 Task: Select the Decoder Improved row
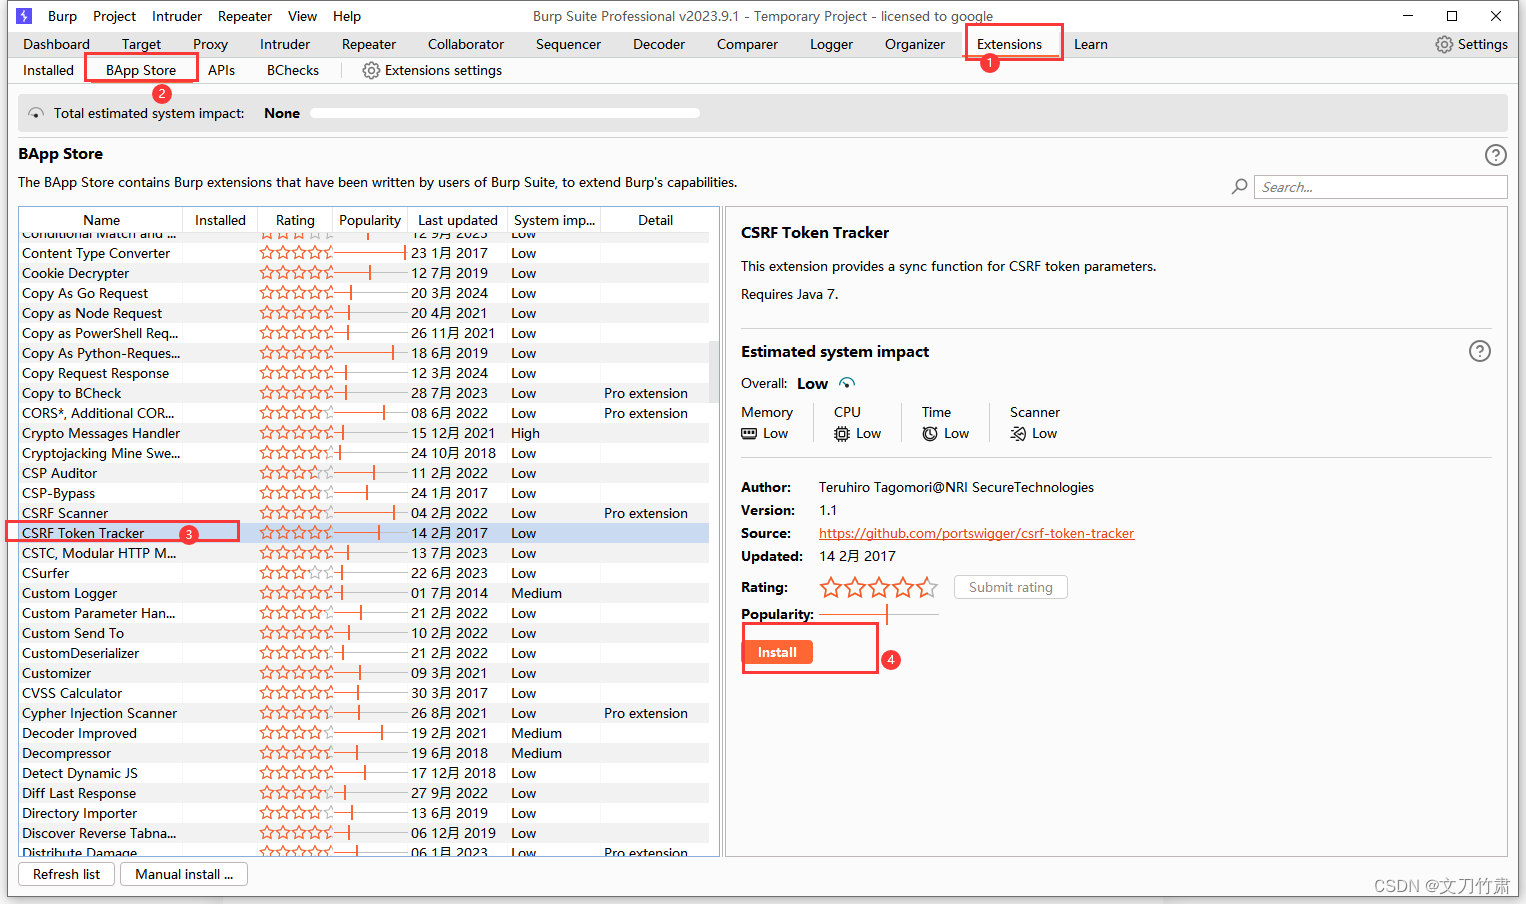(x=364, y=733)
